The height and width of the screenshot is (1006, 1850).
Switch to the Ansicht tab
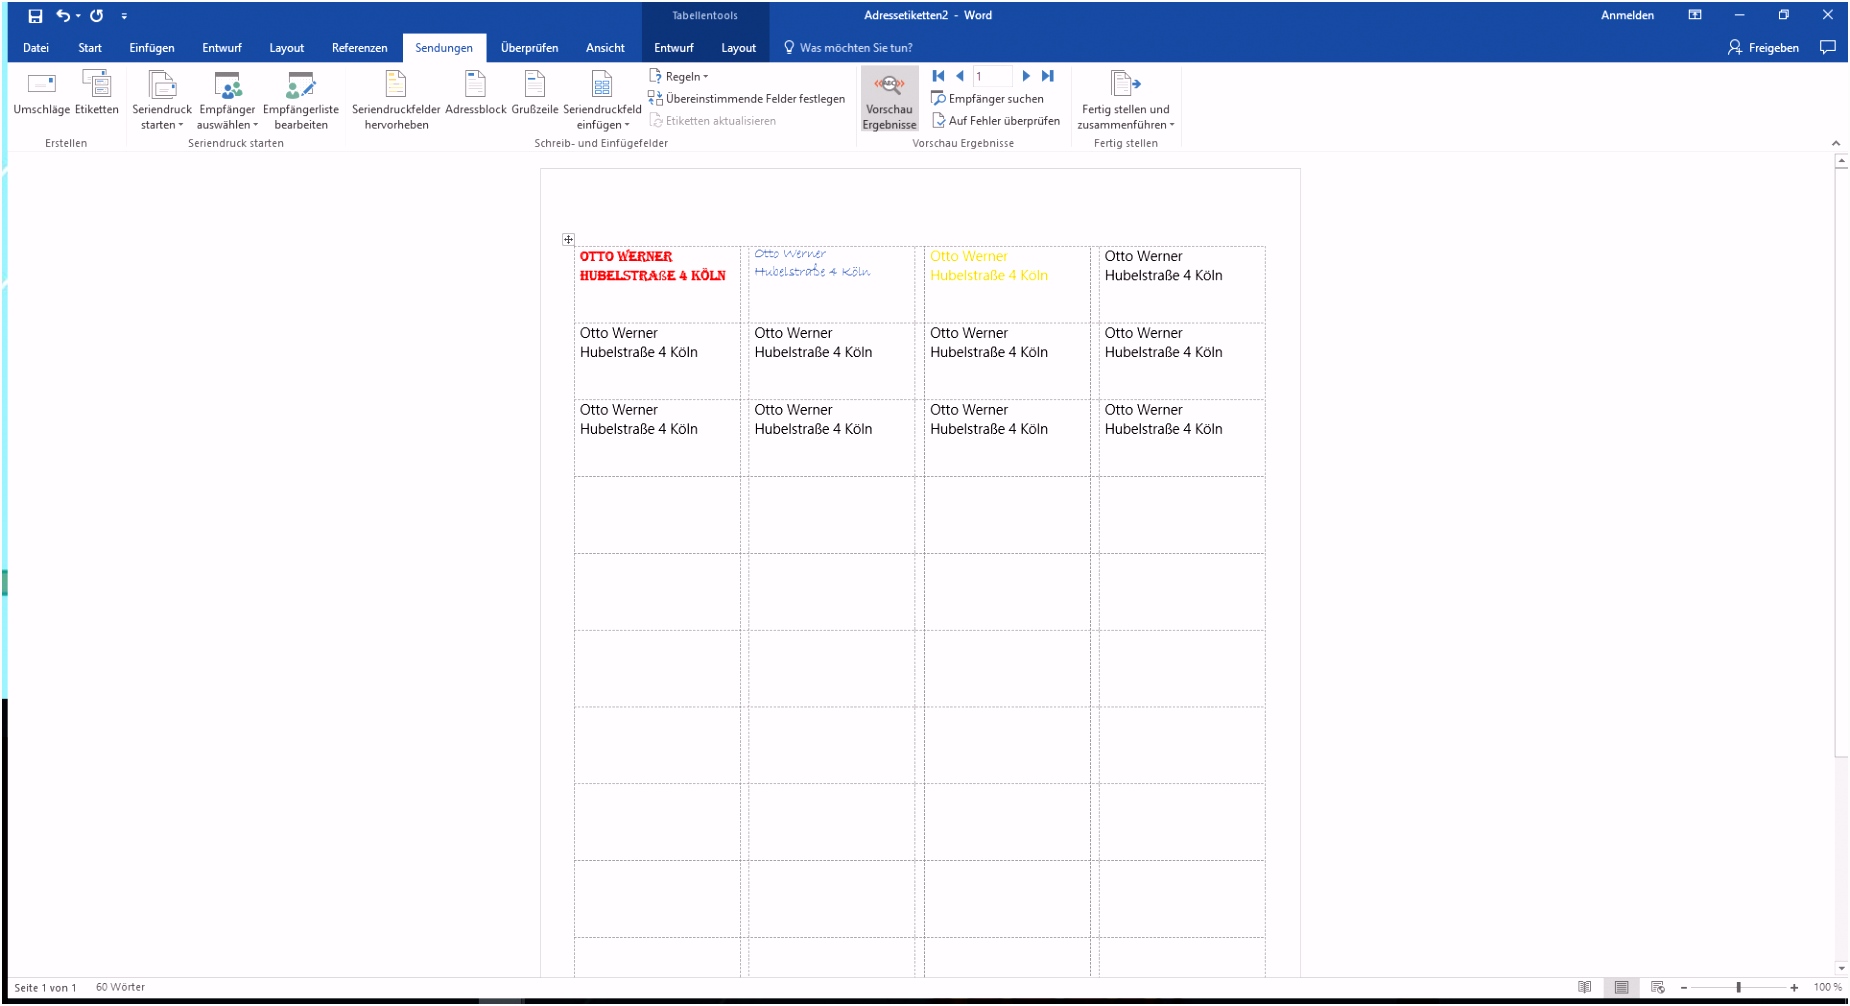coord(605,48)
